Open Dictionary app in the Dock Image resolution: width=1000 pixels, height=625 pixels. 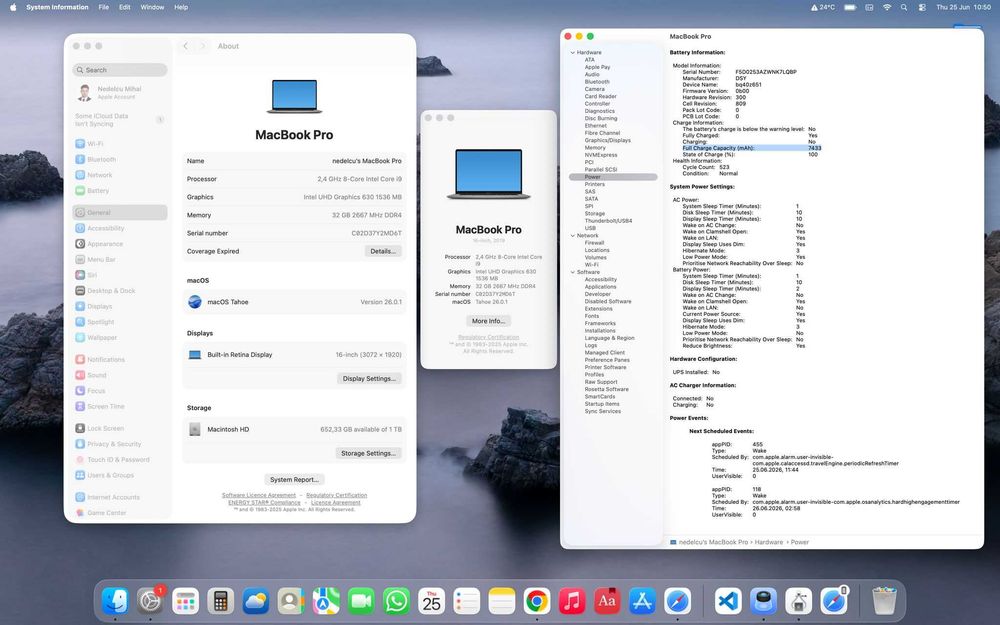(x=607, y=601)
